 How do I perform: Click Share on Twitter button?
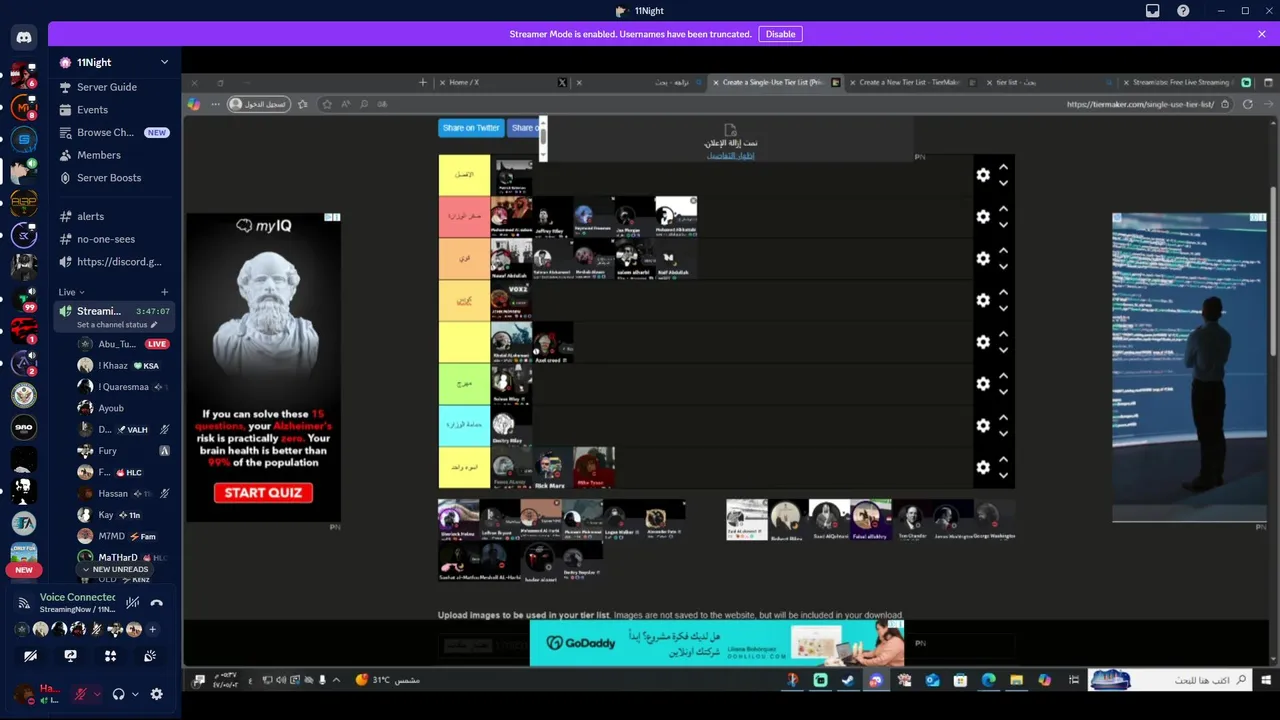coord(471,128)
